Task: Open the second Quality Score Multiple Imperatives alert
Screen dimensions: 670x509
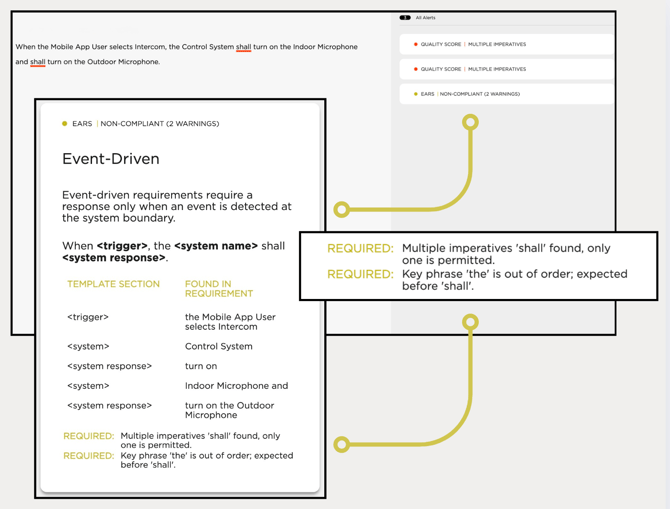Action: coord(474,69)
